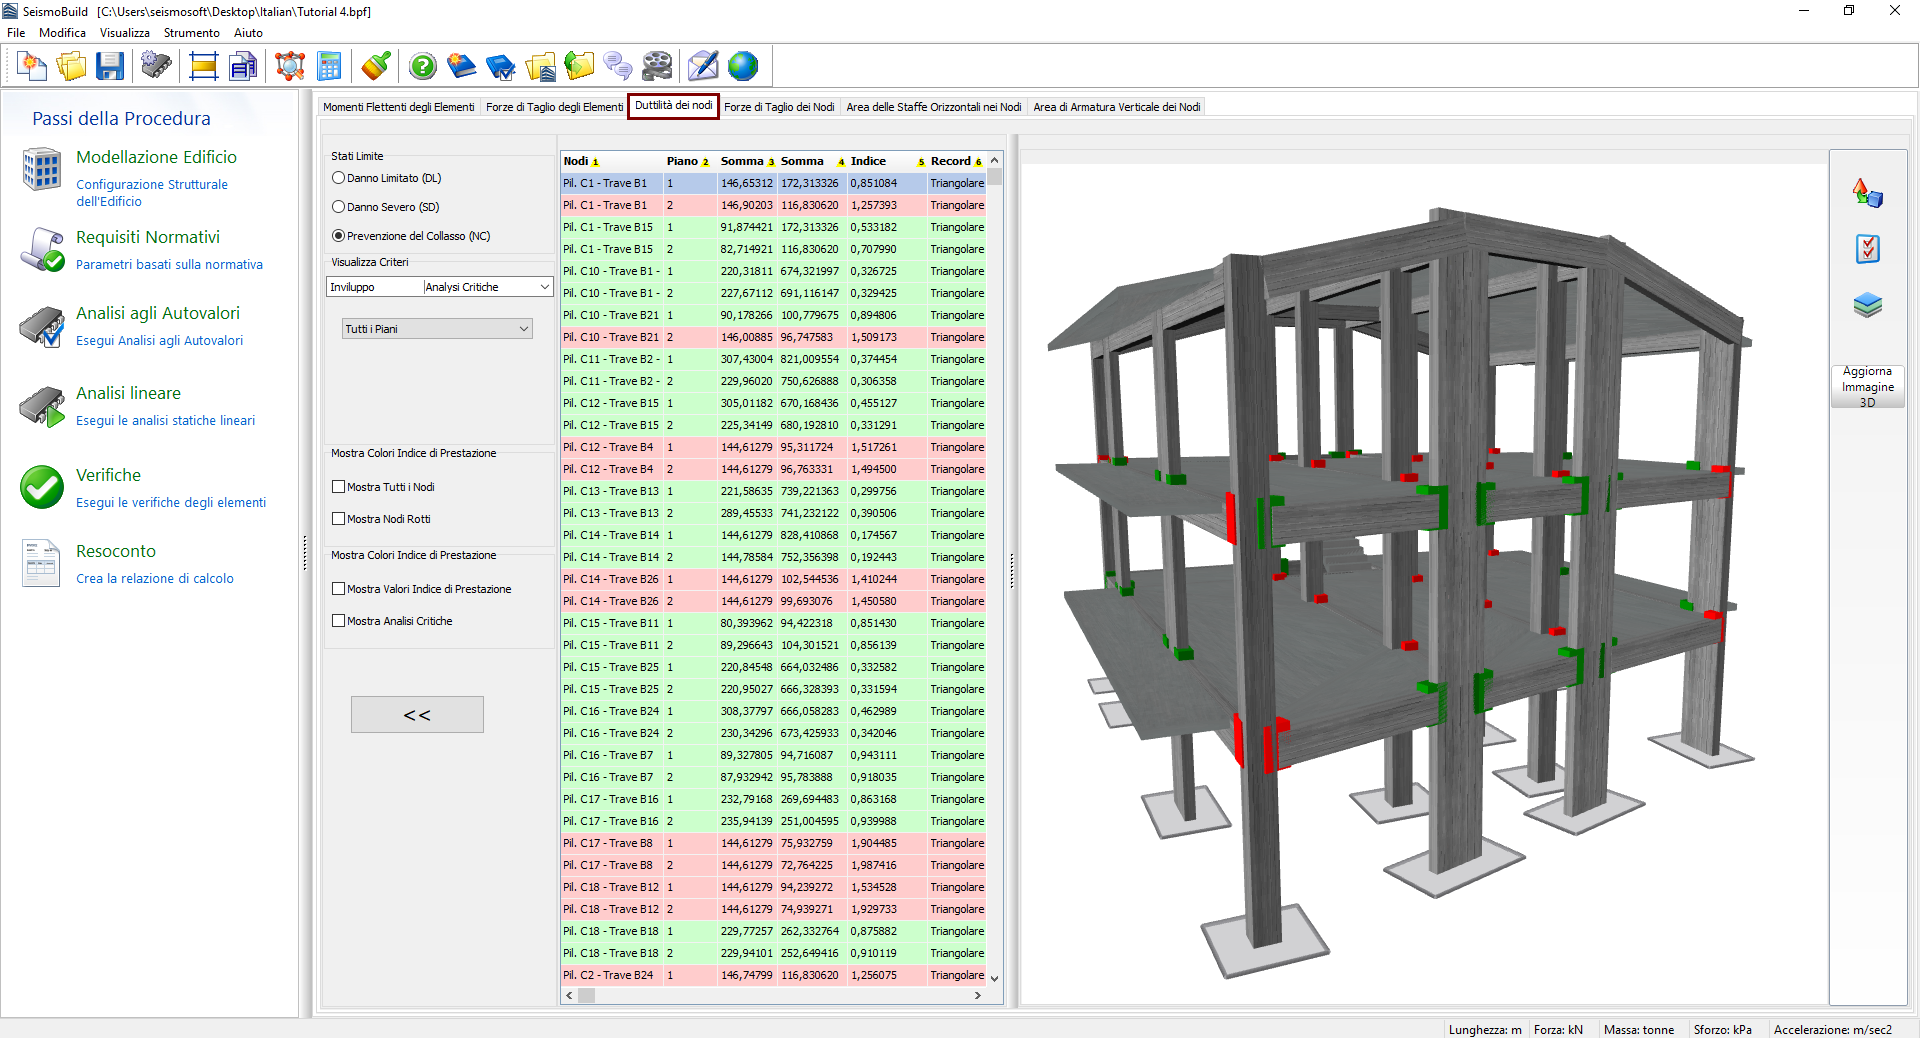Expand the Inviluppo Analysi Critiche dropdown
The height and width of the screenshot is (1038, 1920).
pyautogui.click(x=440, y=287)
